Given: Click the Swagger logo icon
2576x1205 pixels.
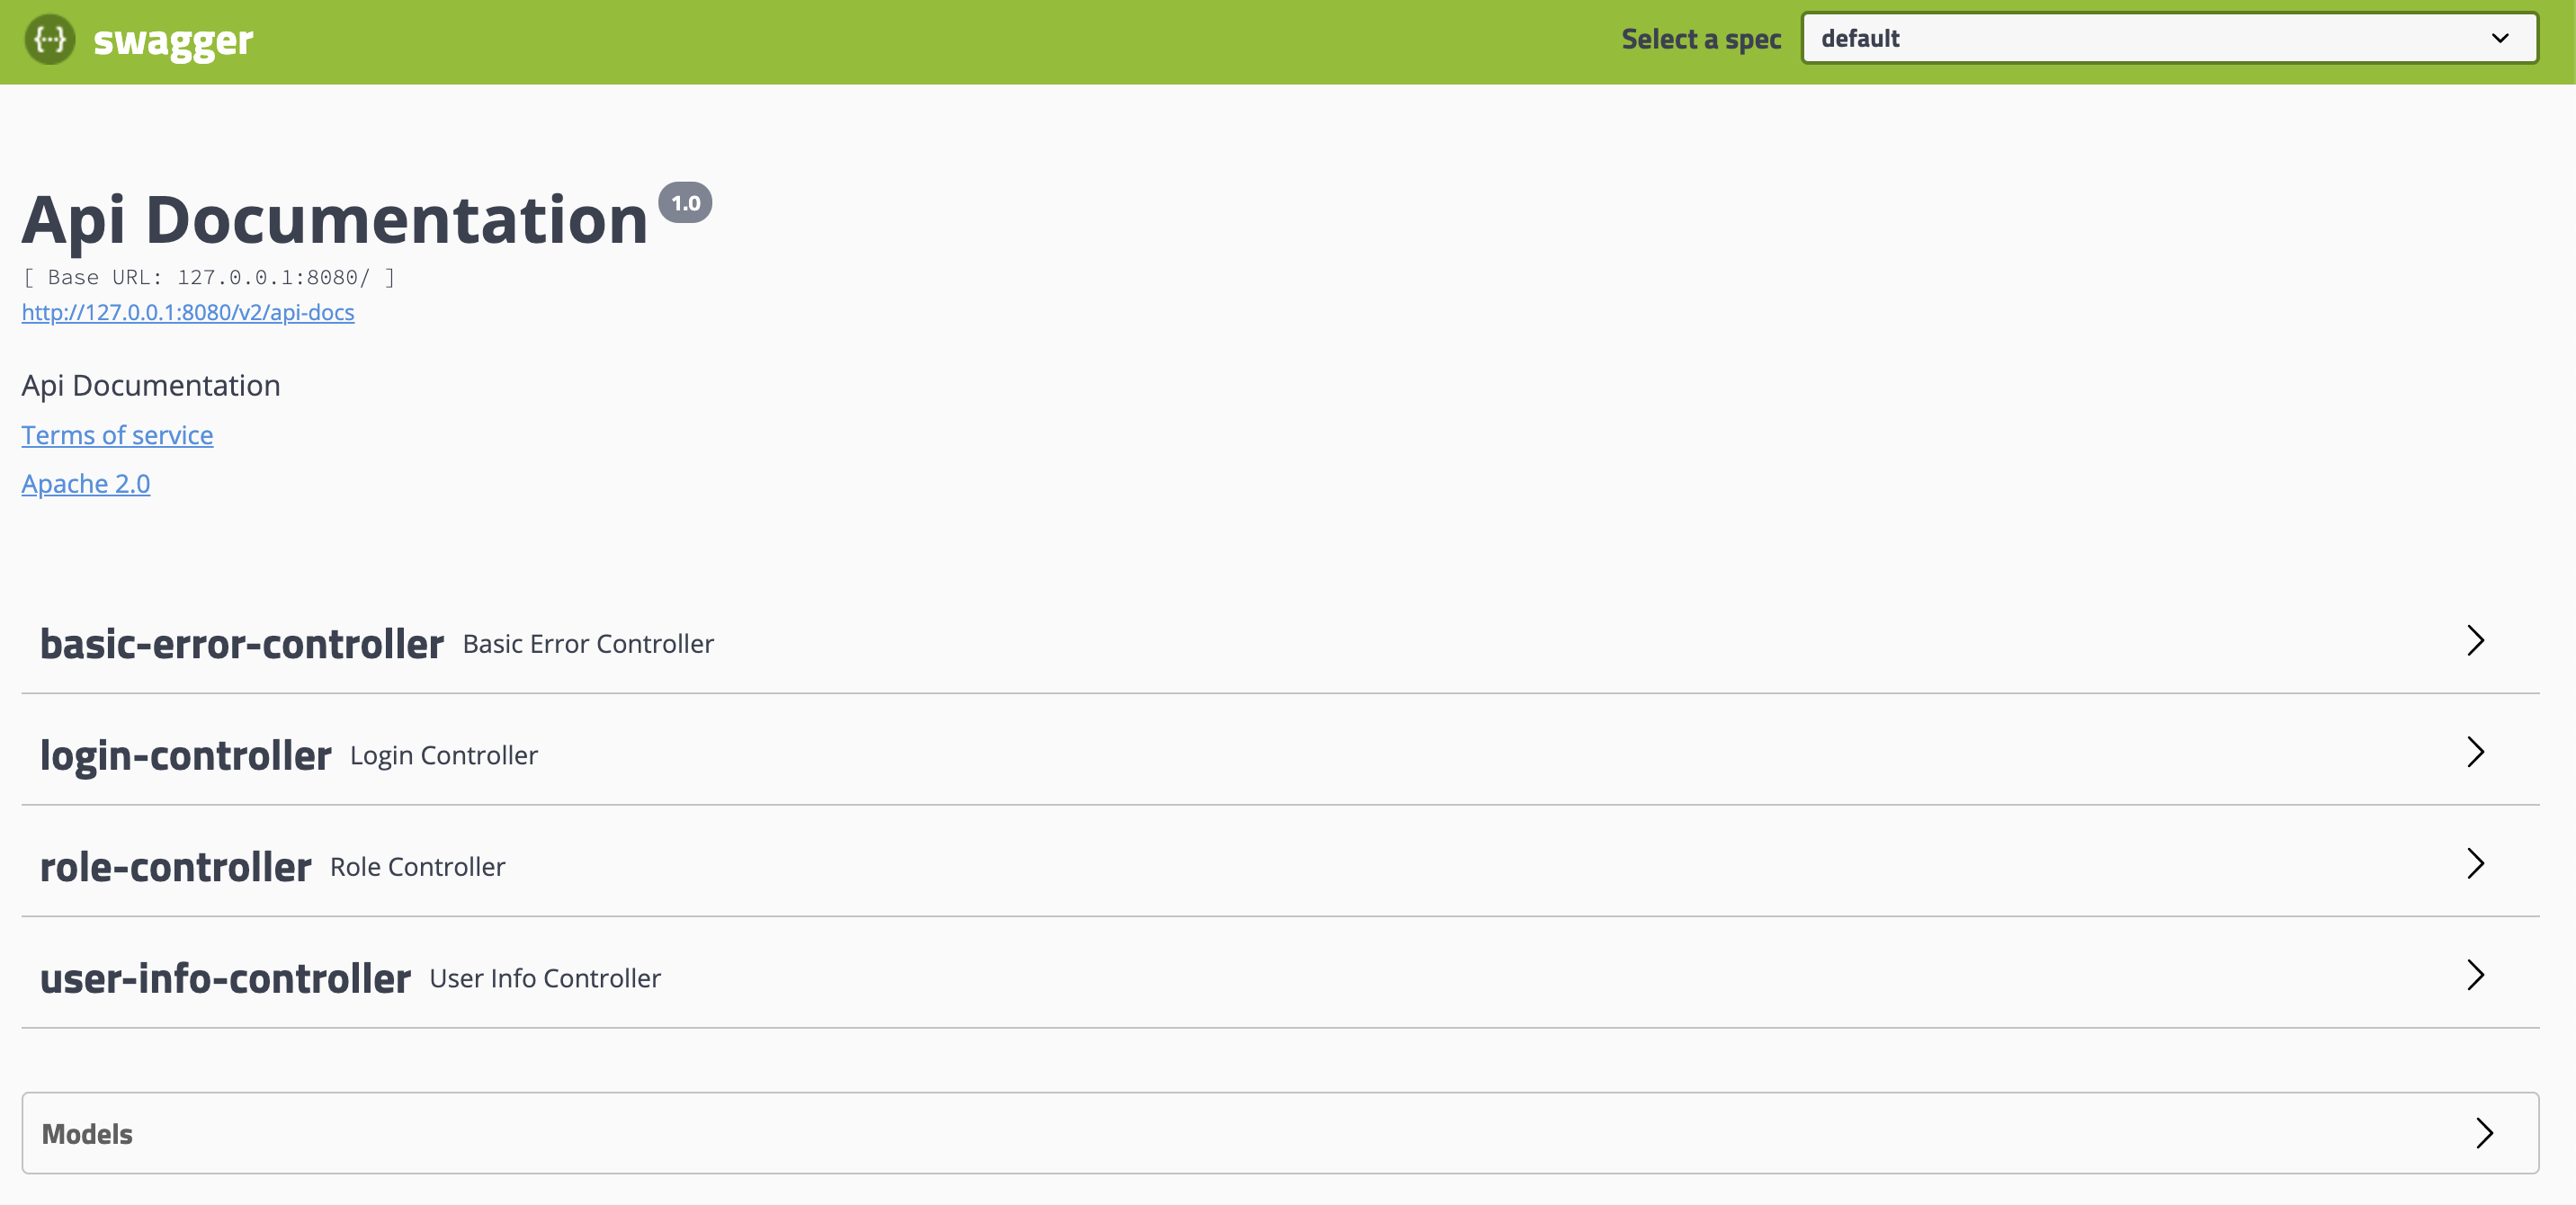Looking at the screenshot, I should click(49, 39).
